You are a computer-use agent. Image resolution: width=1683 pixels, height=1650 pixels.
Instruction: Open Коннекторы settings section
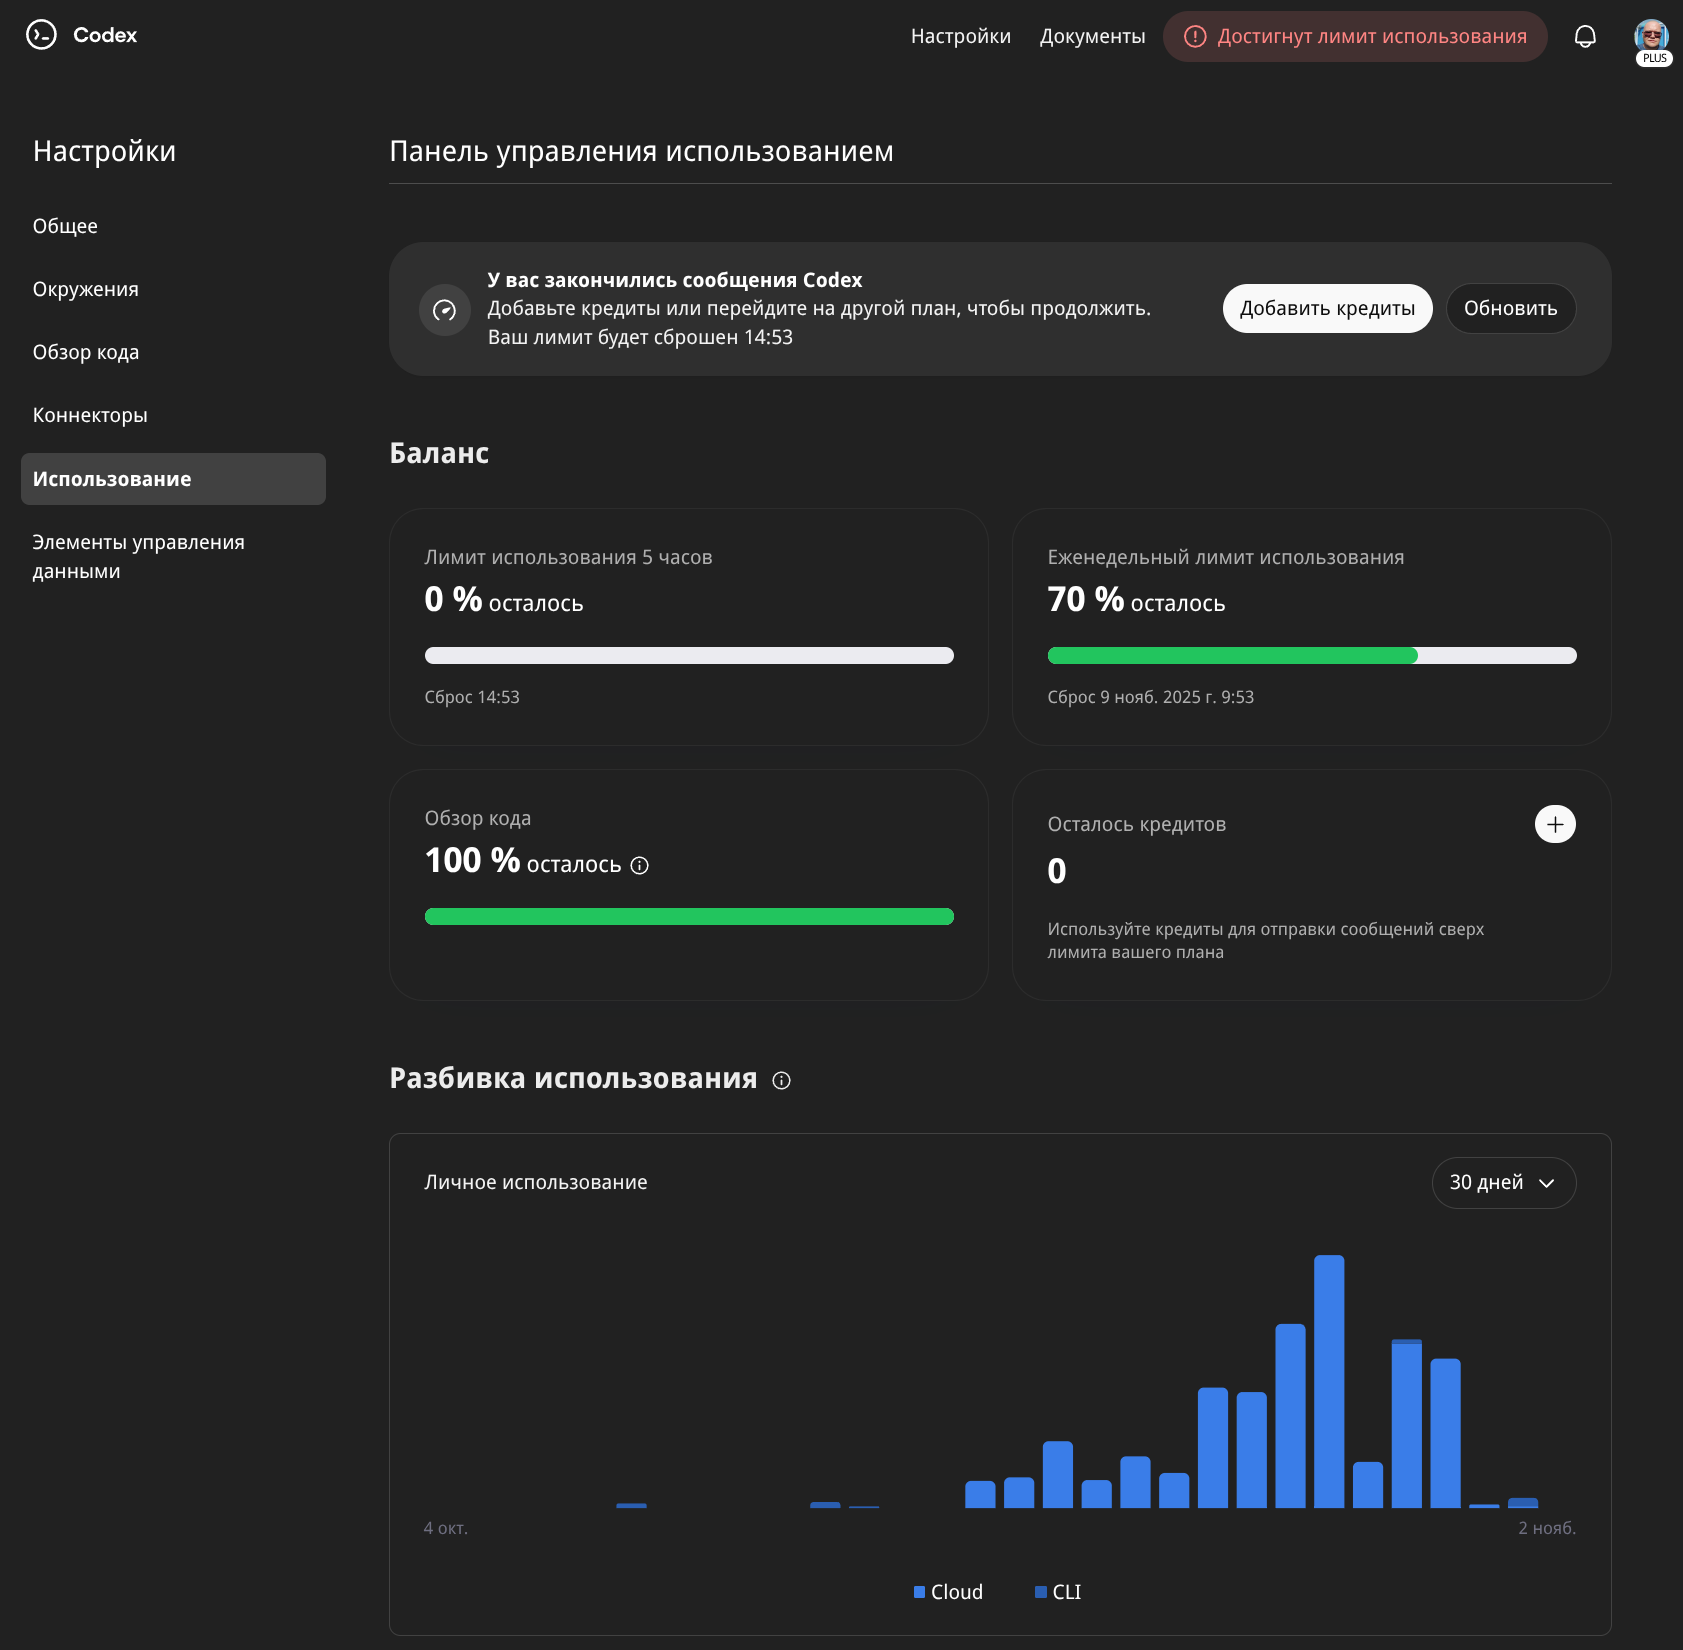[90, 415]
